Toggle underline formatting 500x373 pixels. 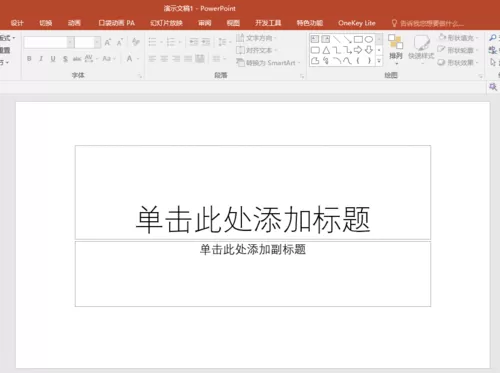(x=53, y=59)
